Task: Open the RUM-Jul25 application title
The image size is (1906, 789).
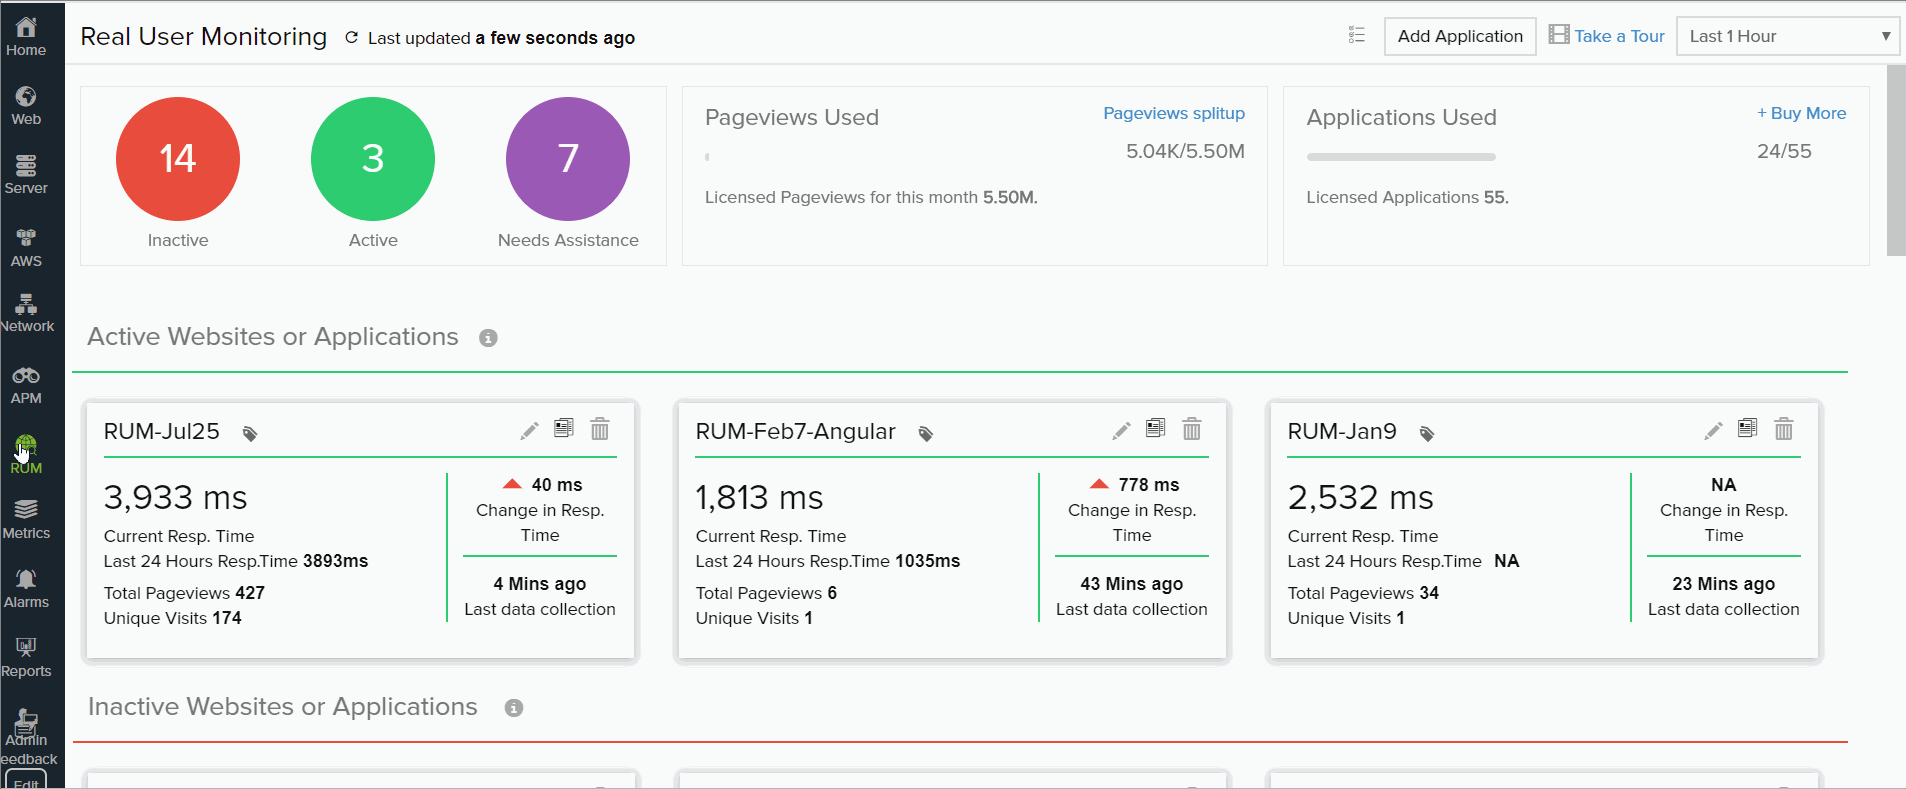Action: click(x=162, y=431)
